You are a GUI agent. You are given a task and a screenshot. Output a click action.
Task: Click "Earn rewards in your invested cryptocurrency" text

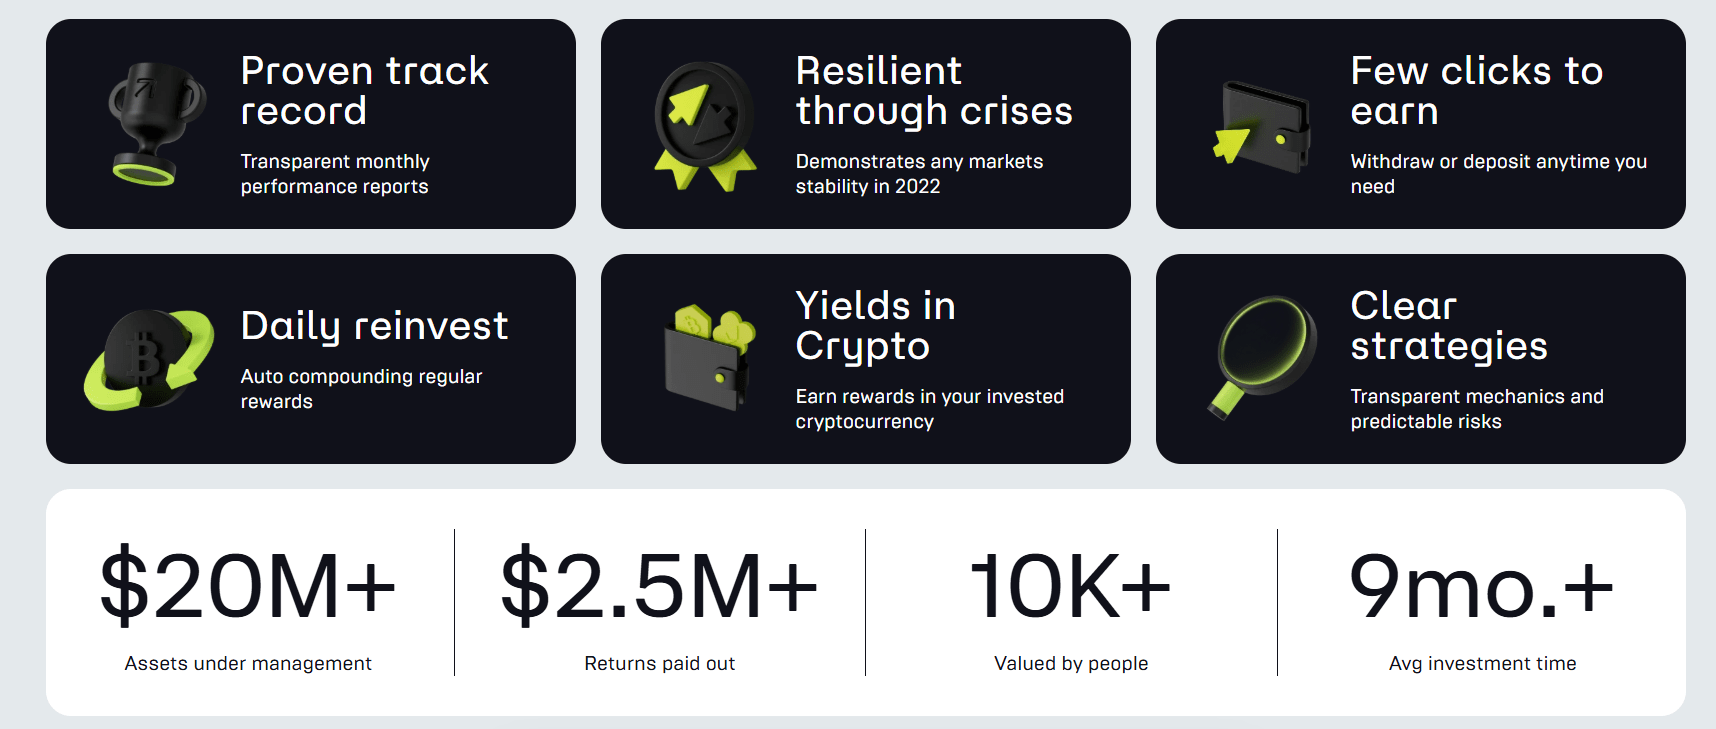pyautogui.click(x=929, y=409)
